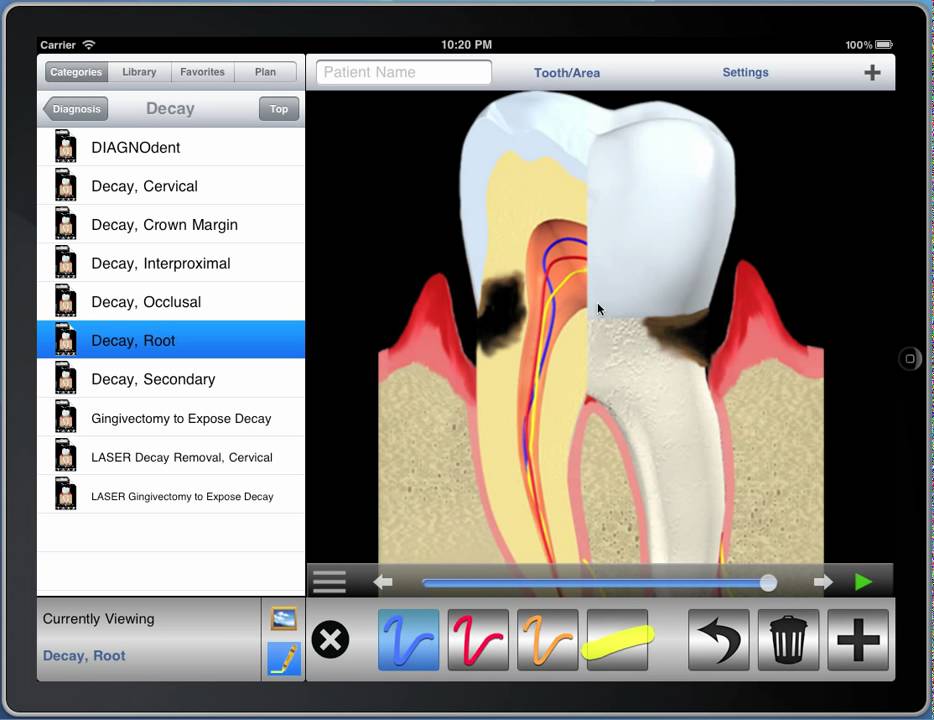Focus the Patient Name field

pos(404,72)
